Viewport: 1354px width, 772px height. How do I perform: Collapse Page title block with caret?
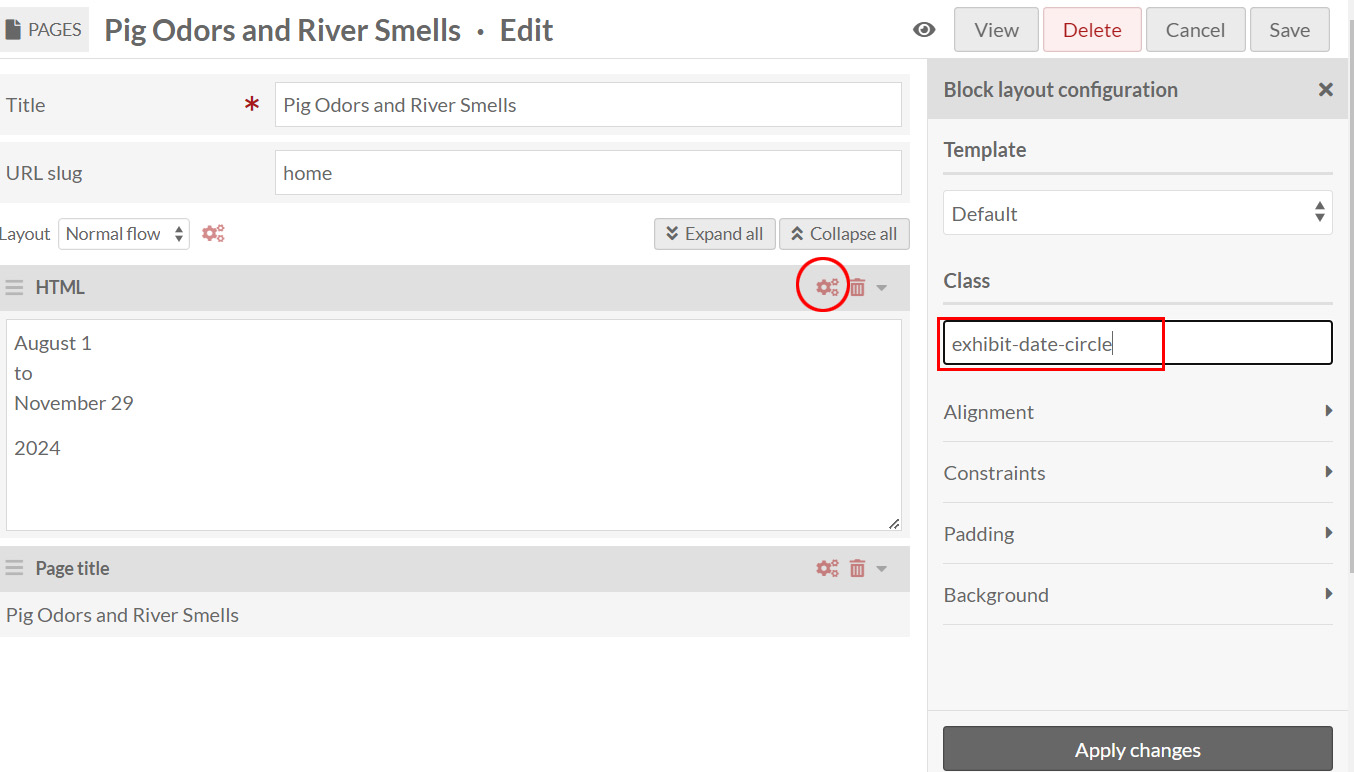tap(882, 568)
